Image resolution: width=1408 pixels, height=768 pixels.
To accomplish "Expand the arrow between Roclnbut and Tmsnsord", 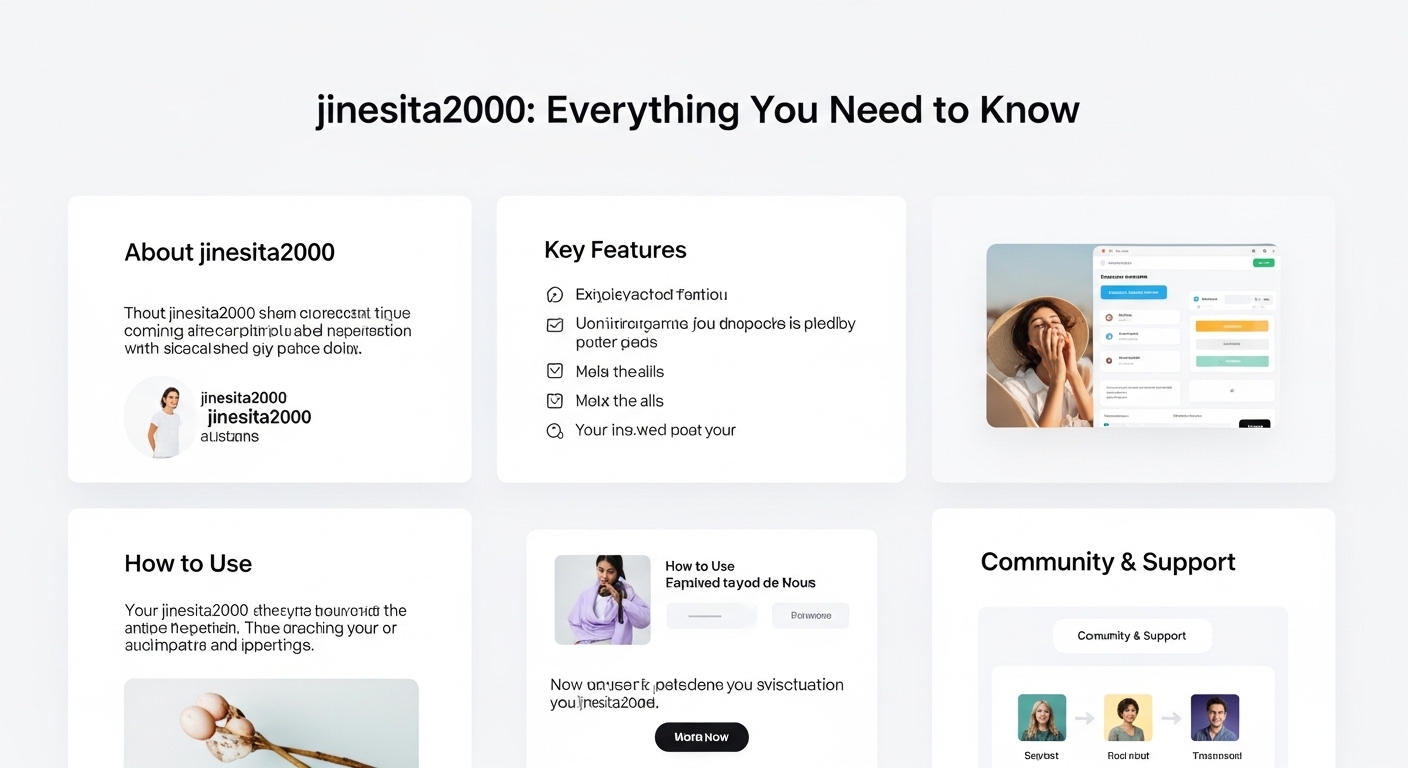I will (x=1172, y=718).
